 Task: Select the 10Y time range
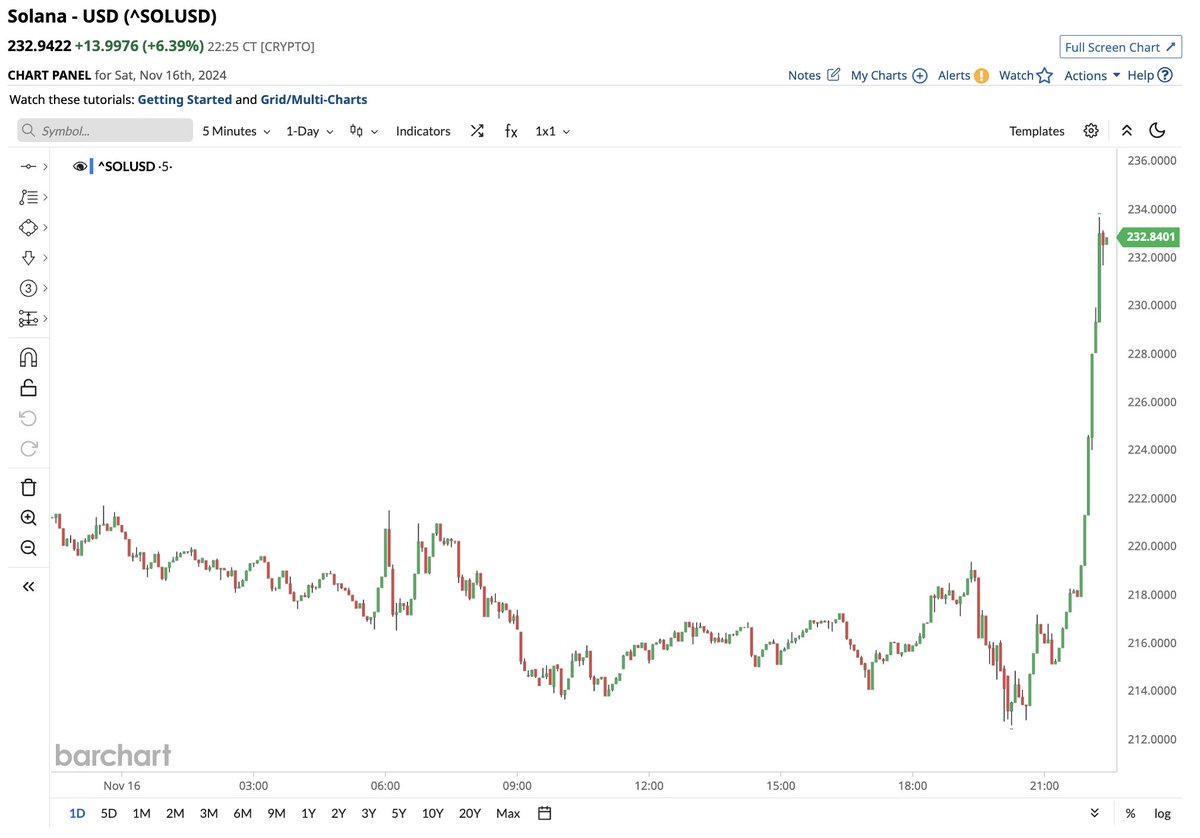(432, 813)
